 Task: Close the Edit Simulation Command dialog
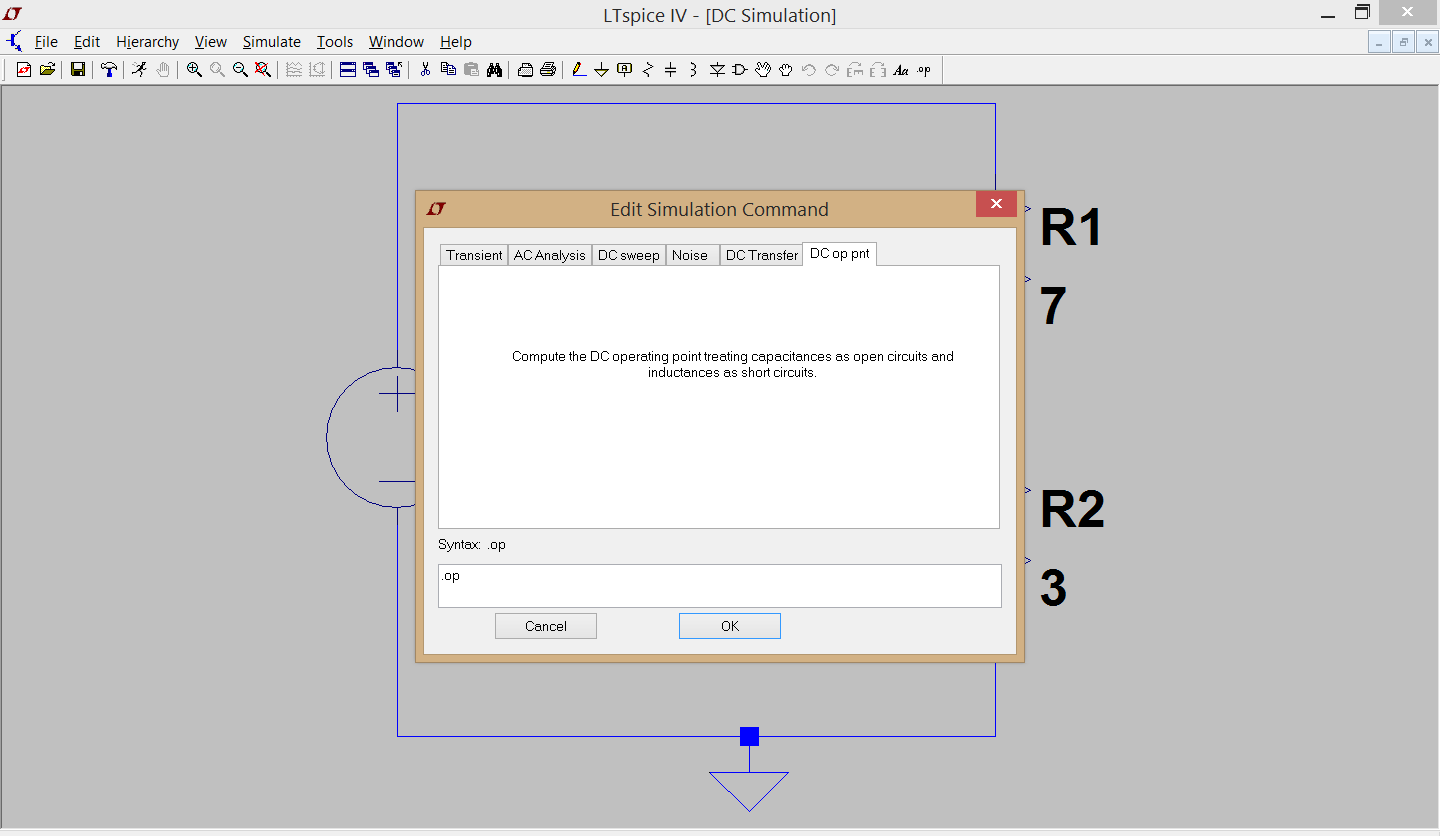996,204
